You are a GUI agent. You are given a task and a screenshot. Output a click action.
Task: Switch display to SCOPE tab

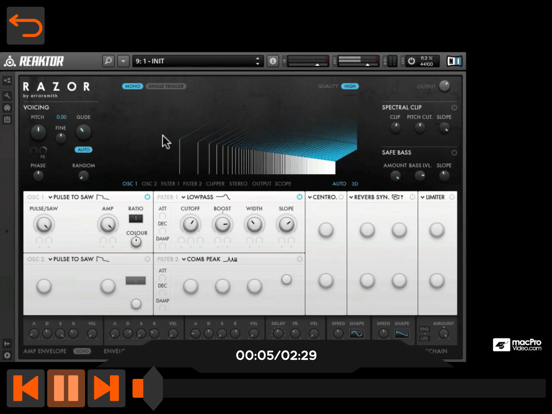pyautogui.click(x=283, y=184)
